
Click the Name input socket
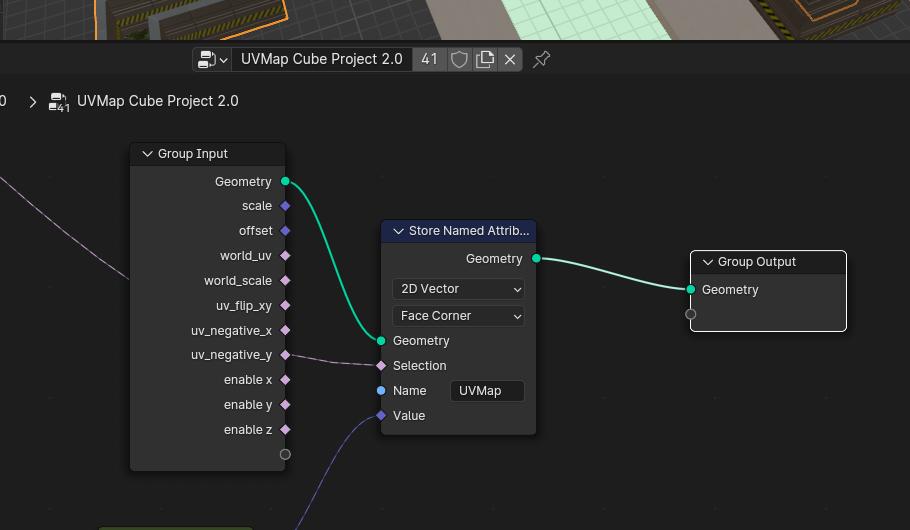(381, 391)
